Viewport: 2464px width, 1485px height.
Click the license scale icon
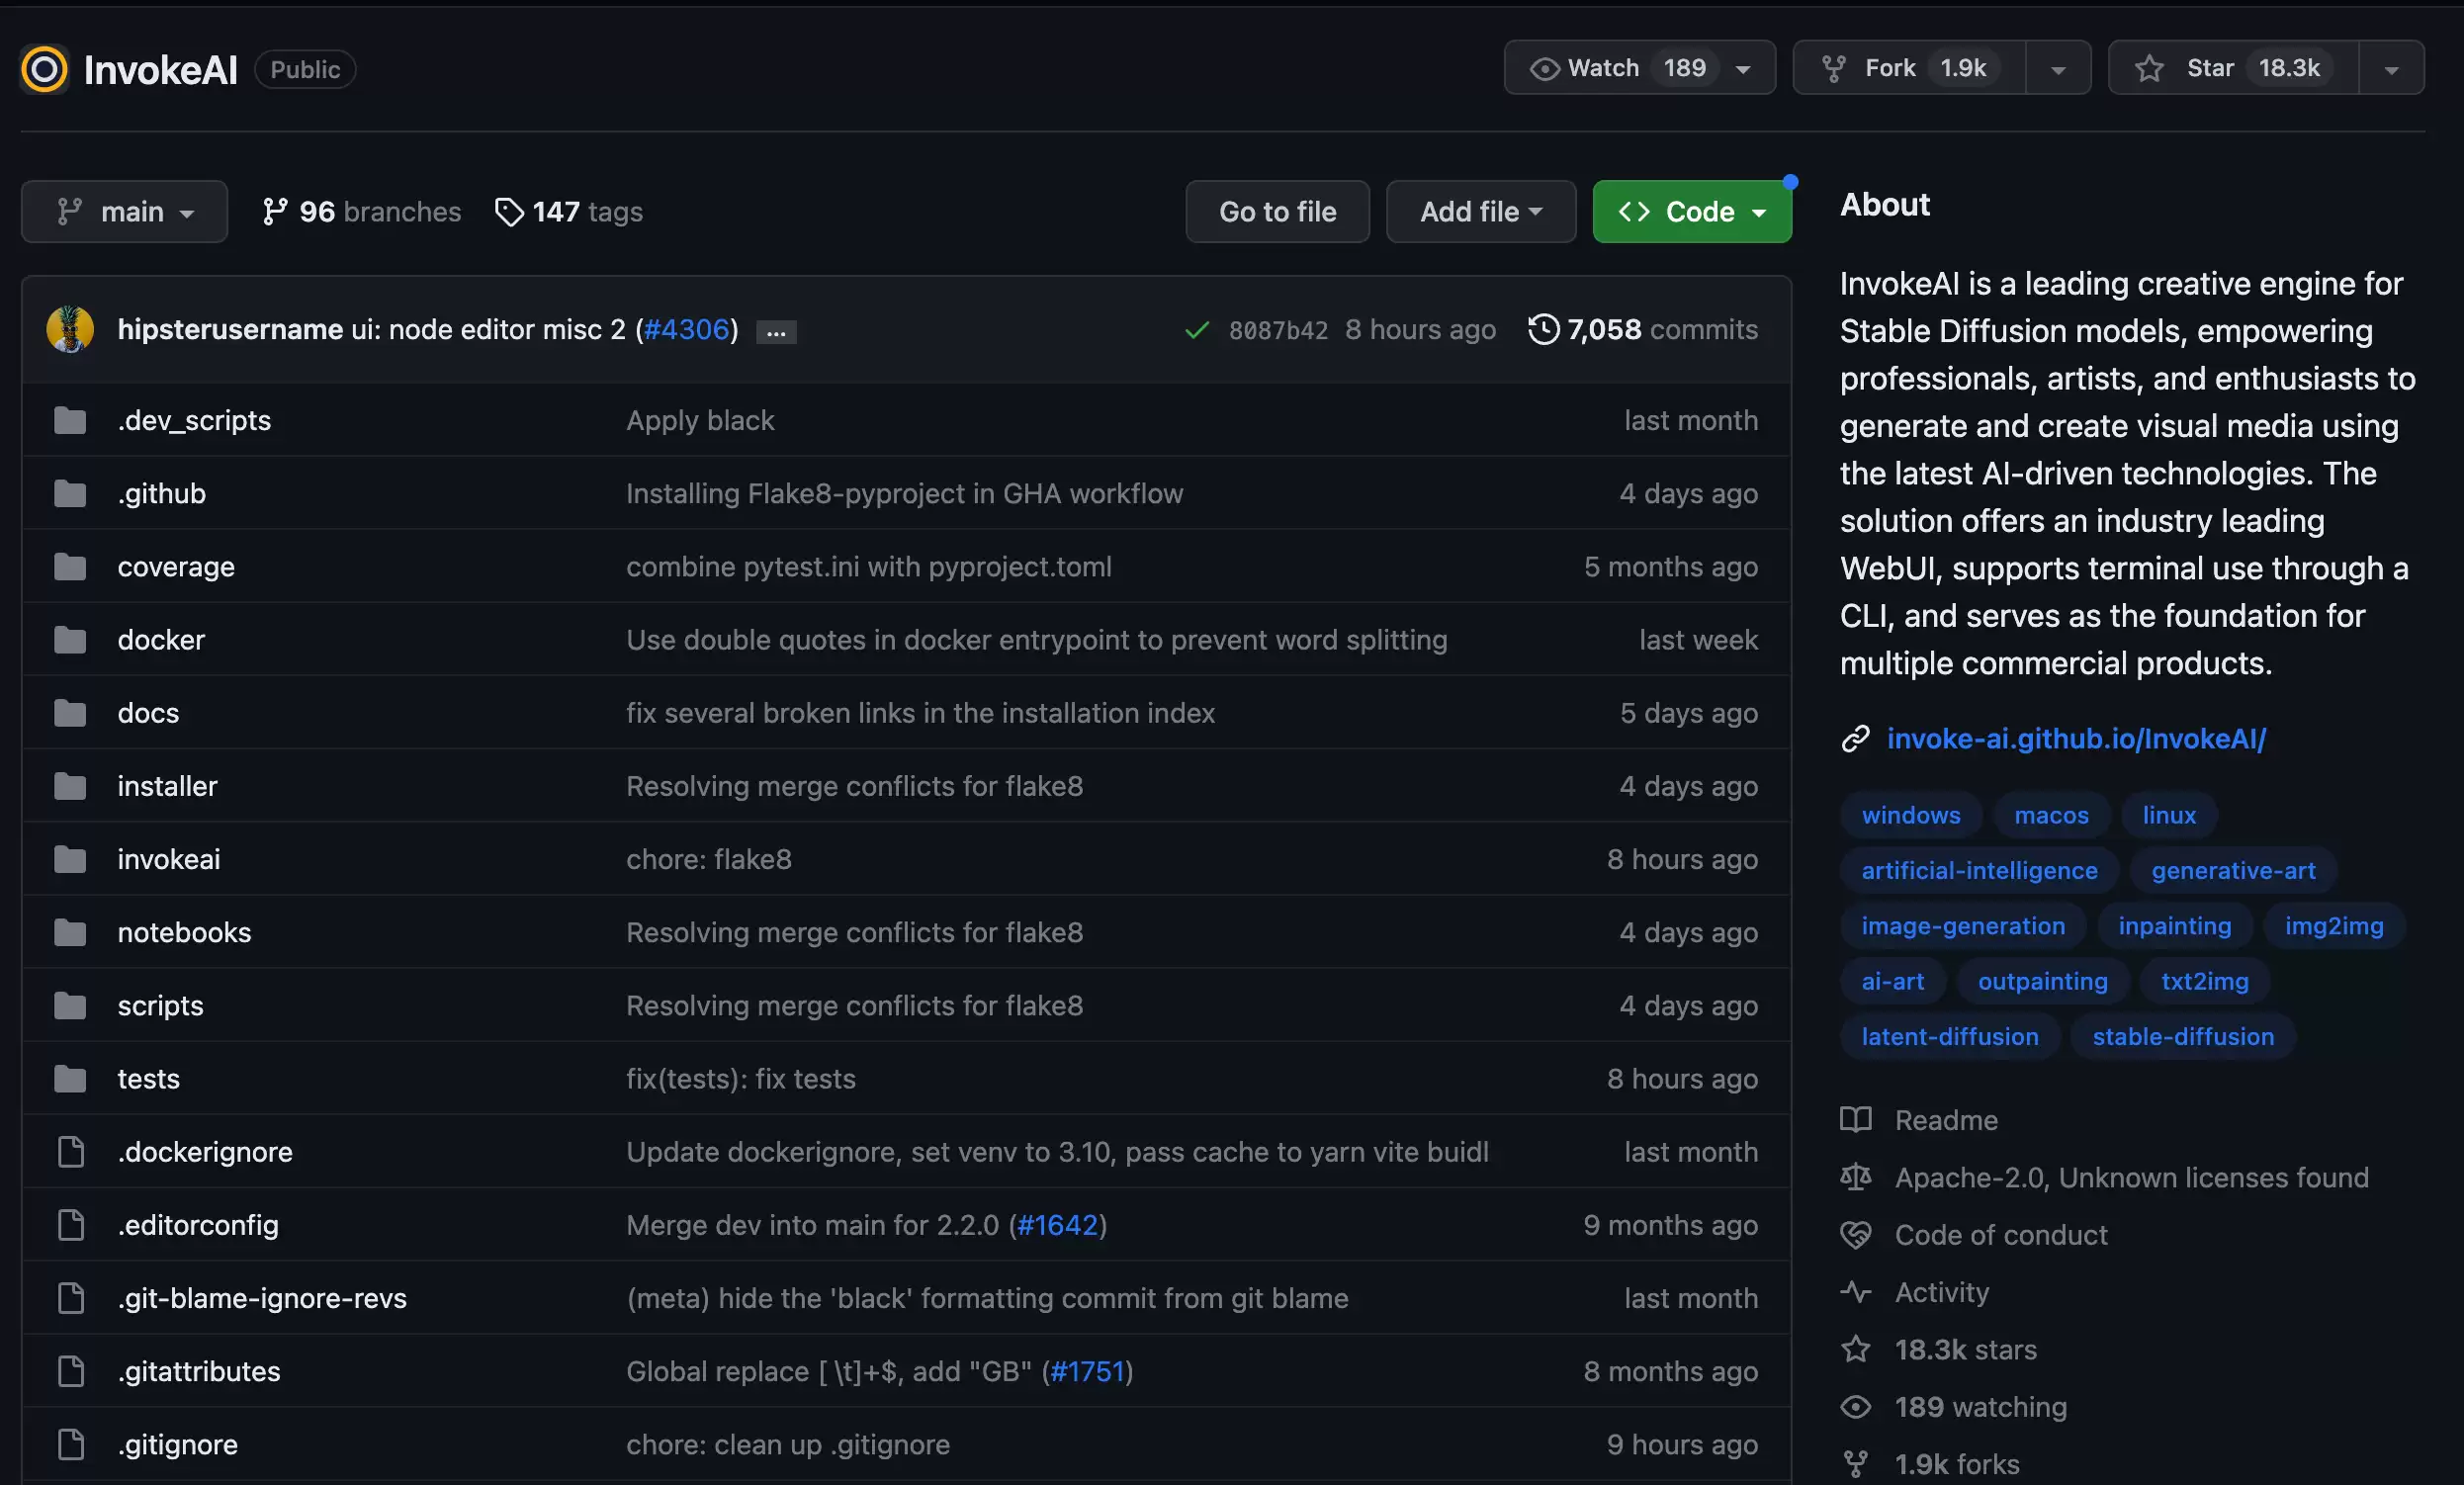[x=1856, y=1177]
